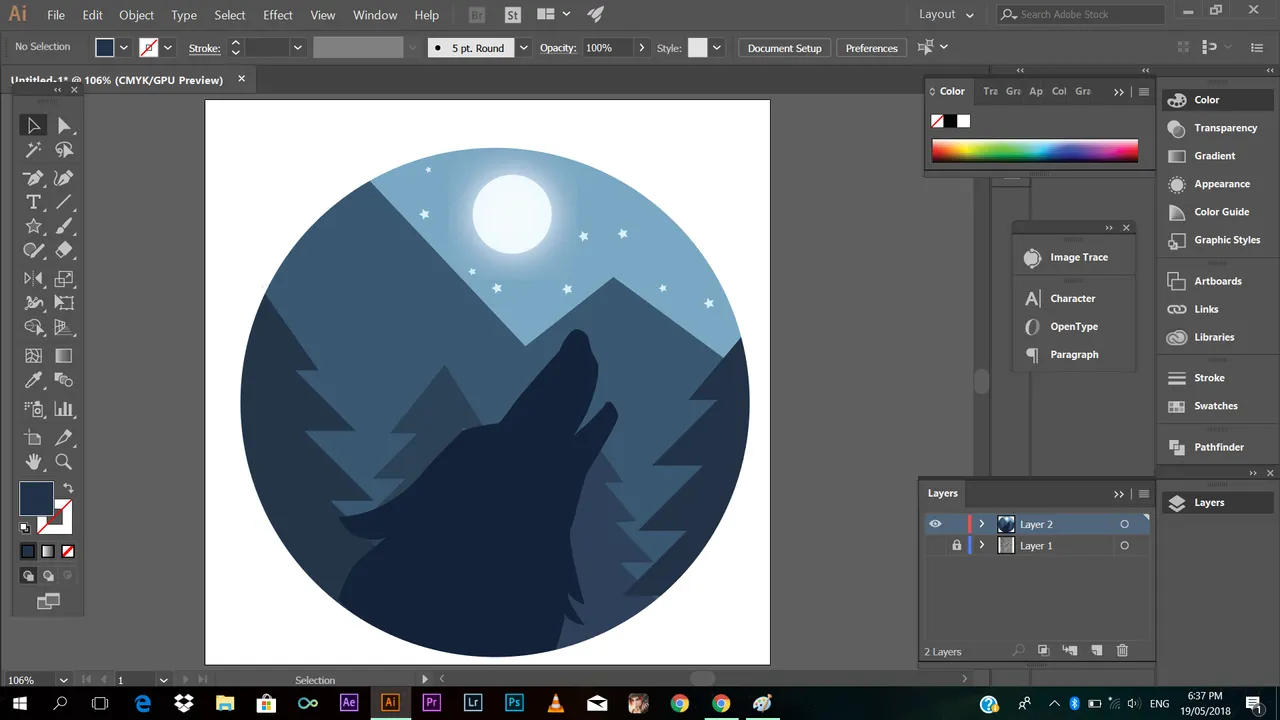Select the Hand tool
The width and height of the screenshot is (1280, 720).
(x=33, y=462)
